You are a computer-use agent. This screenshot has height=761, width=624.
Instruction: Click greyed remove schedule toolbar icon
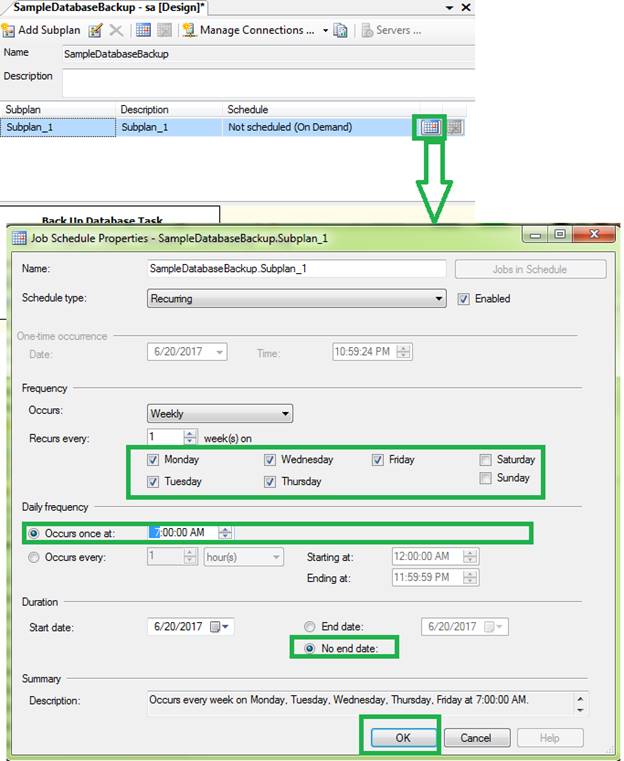(x=164, y=30)
